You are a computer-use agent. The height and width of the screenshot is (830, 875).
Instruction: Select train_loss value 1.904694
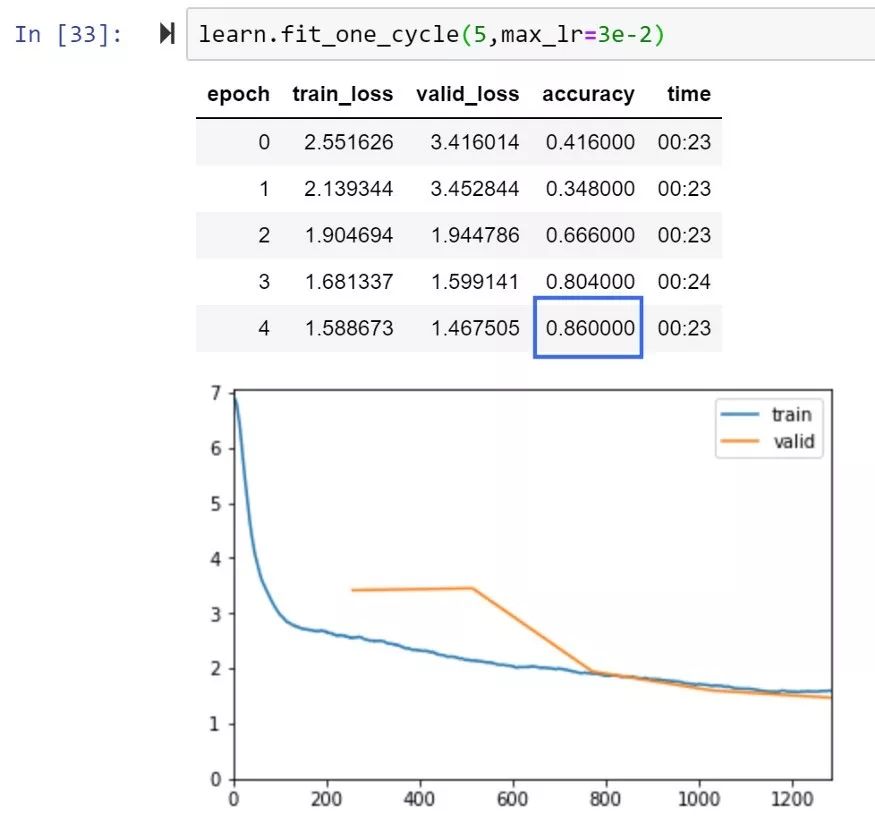[x=349, y=235]
